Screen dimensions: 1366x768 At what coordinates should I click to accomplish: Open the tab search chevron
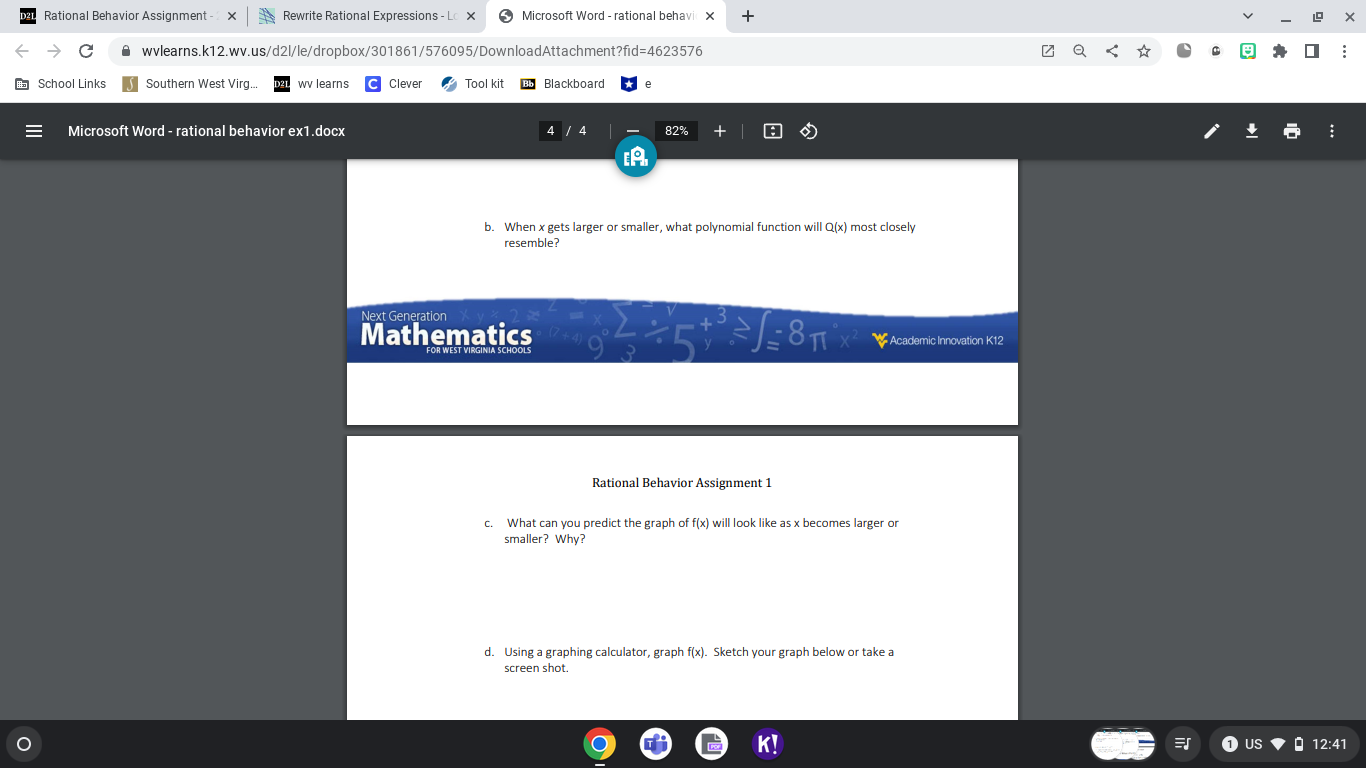pos(1247,16)
